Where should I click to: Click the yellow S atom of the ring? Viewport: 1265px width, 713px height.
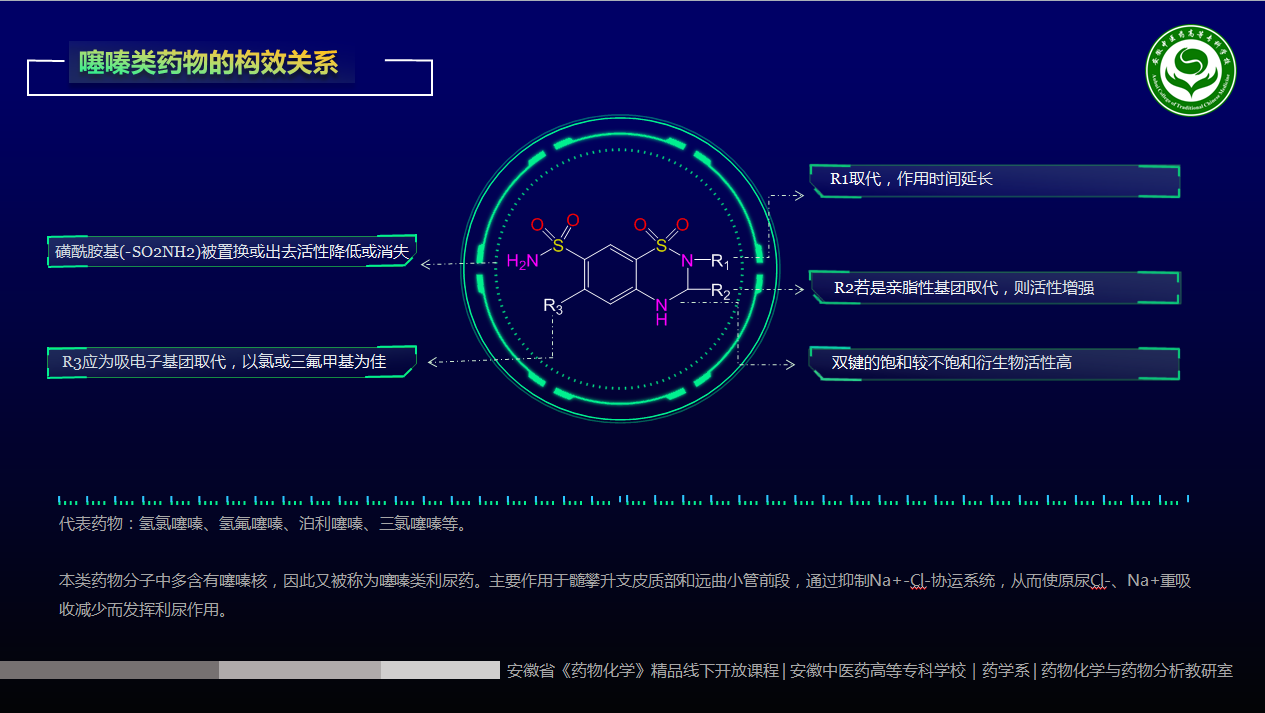[661, 244]
